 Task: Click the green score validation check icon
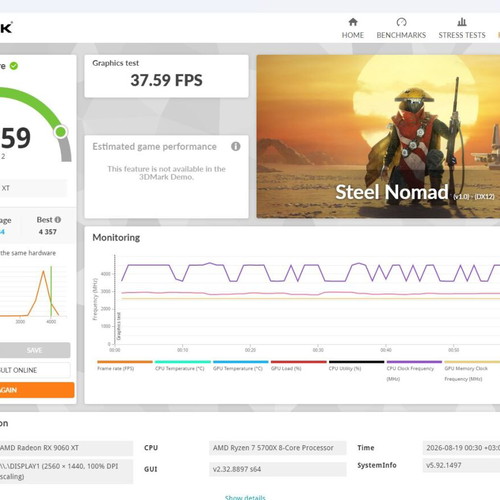(x=14, y=66)
